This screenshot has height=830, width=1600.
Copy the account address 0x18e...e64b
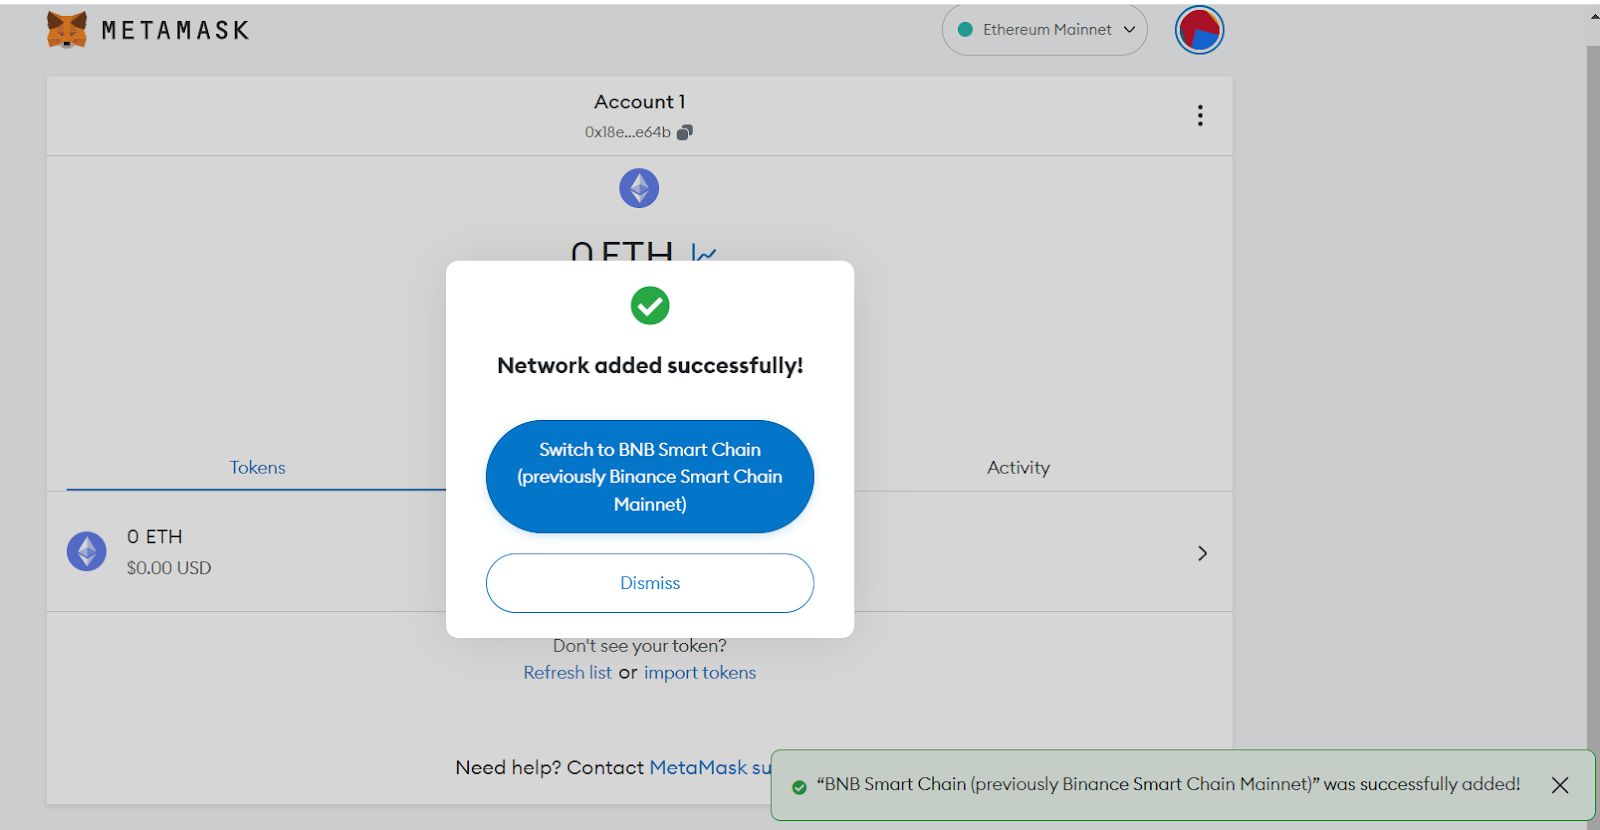tap(638, 132)
